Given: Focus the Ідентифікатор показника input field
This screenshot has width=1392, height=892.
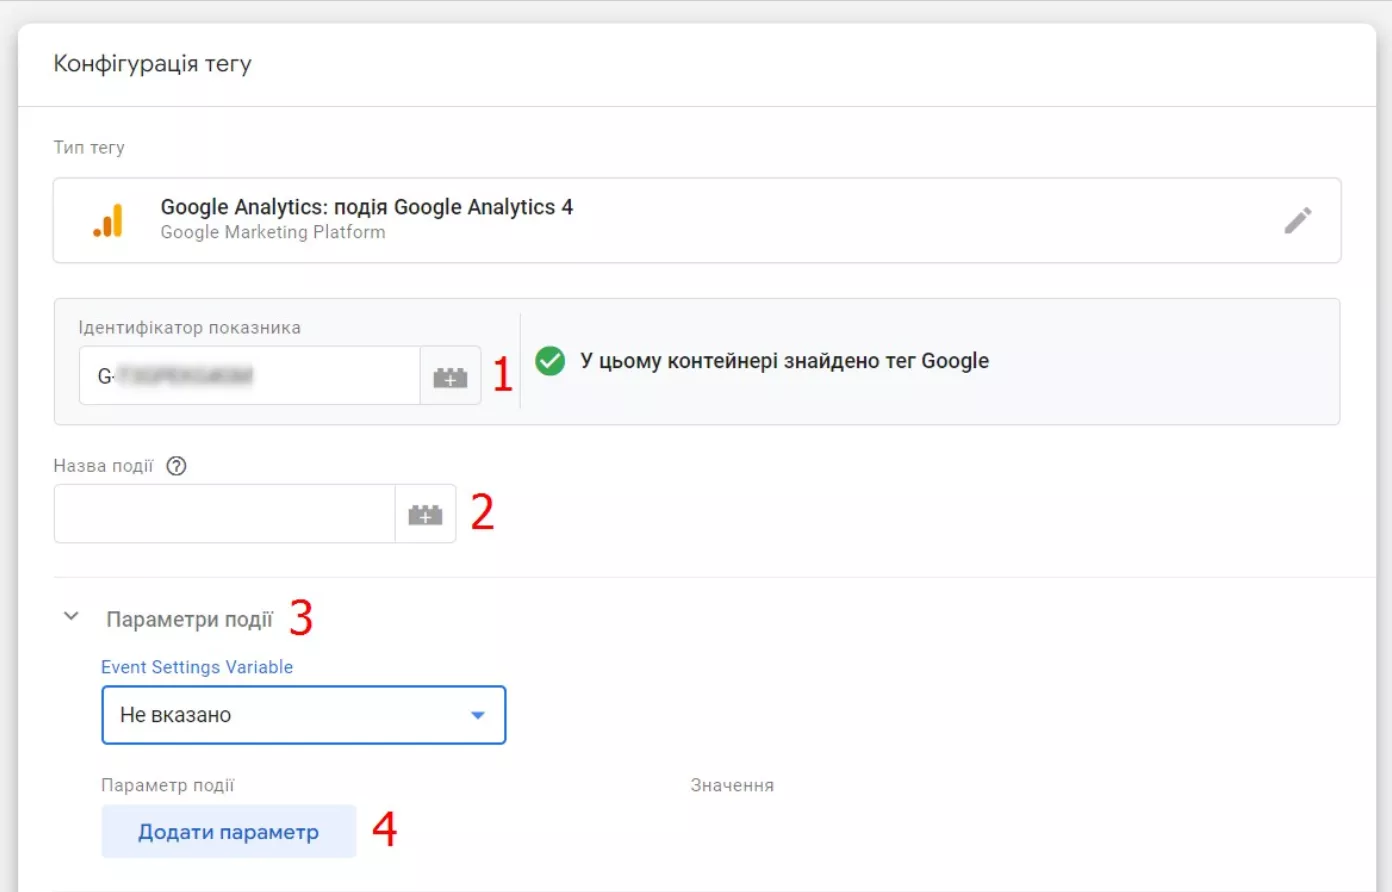Looking at the screenshot, I should [249, 376].
